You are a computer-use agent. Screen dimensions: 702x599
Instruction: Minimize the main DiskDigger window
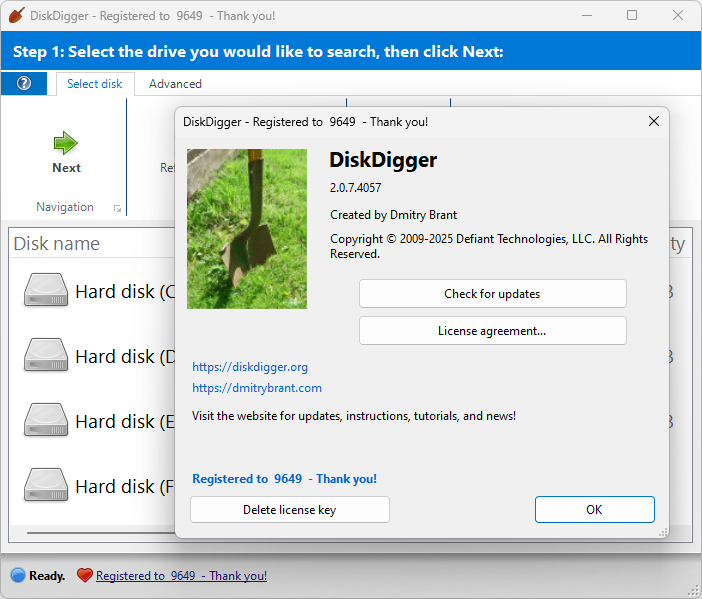click(587, 15)
